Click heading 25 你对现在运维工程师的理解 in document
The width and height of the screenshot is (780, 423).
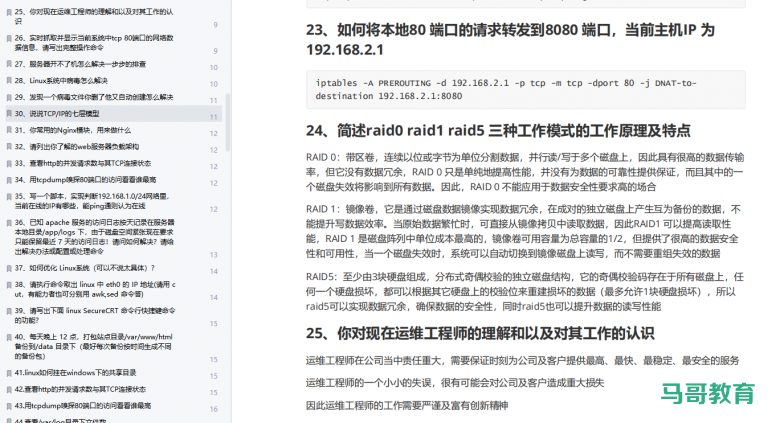click(x=480, y=332)
